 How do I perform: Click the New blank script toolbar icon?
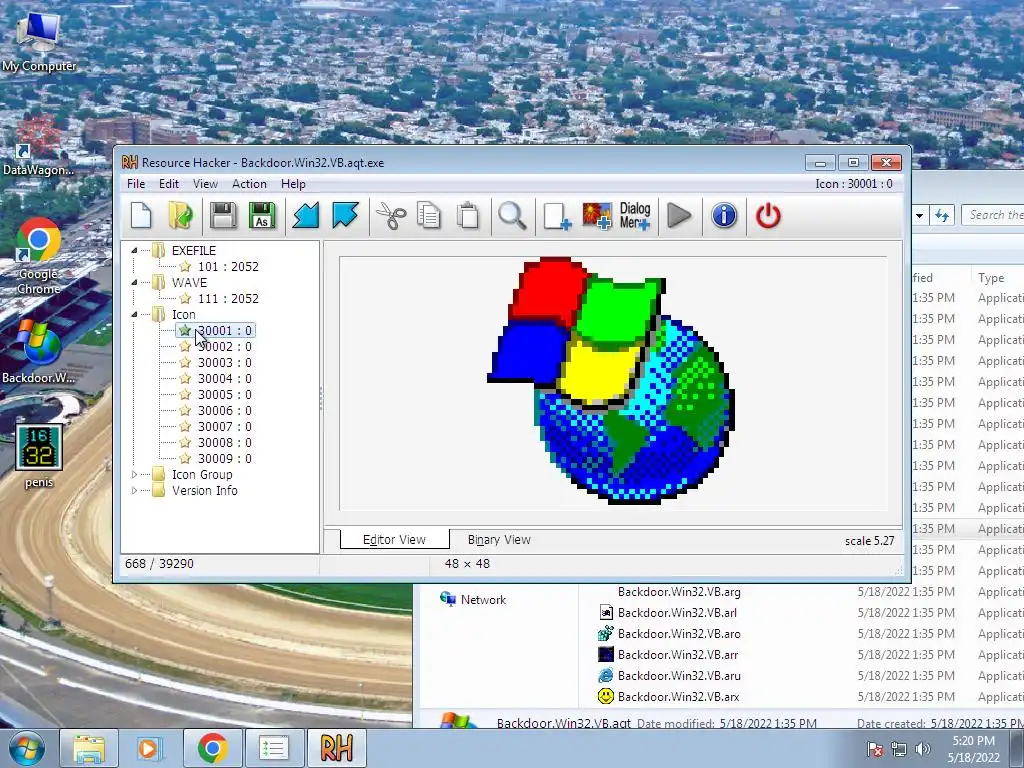tap(141, 216)
